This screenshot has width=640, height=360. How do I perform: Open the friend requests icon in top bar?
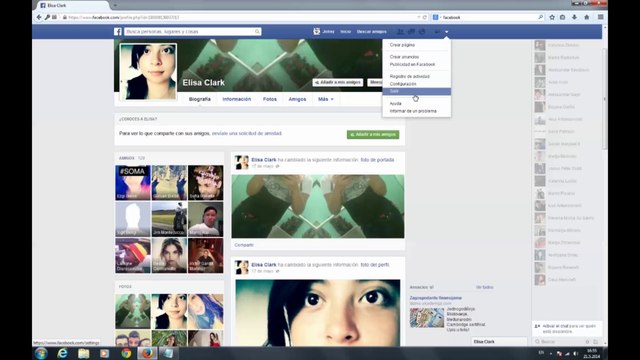coord(400,31)
